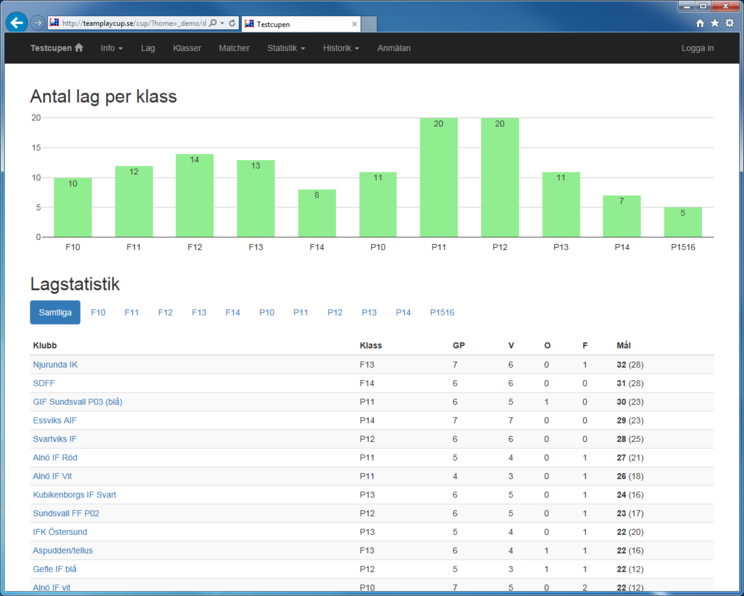The width and height of the screenshot is (744, 596).
Task: Open the Njurunda IK club link
Action: 55,365
